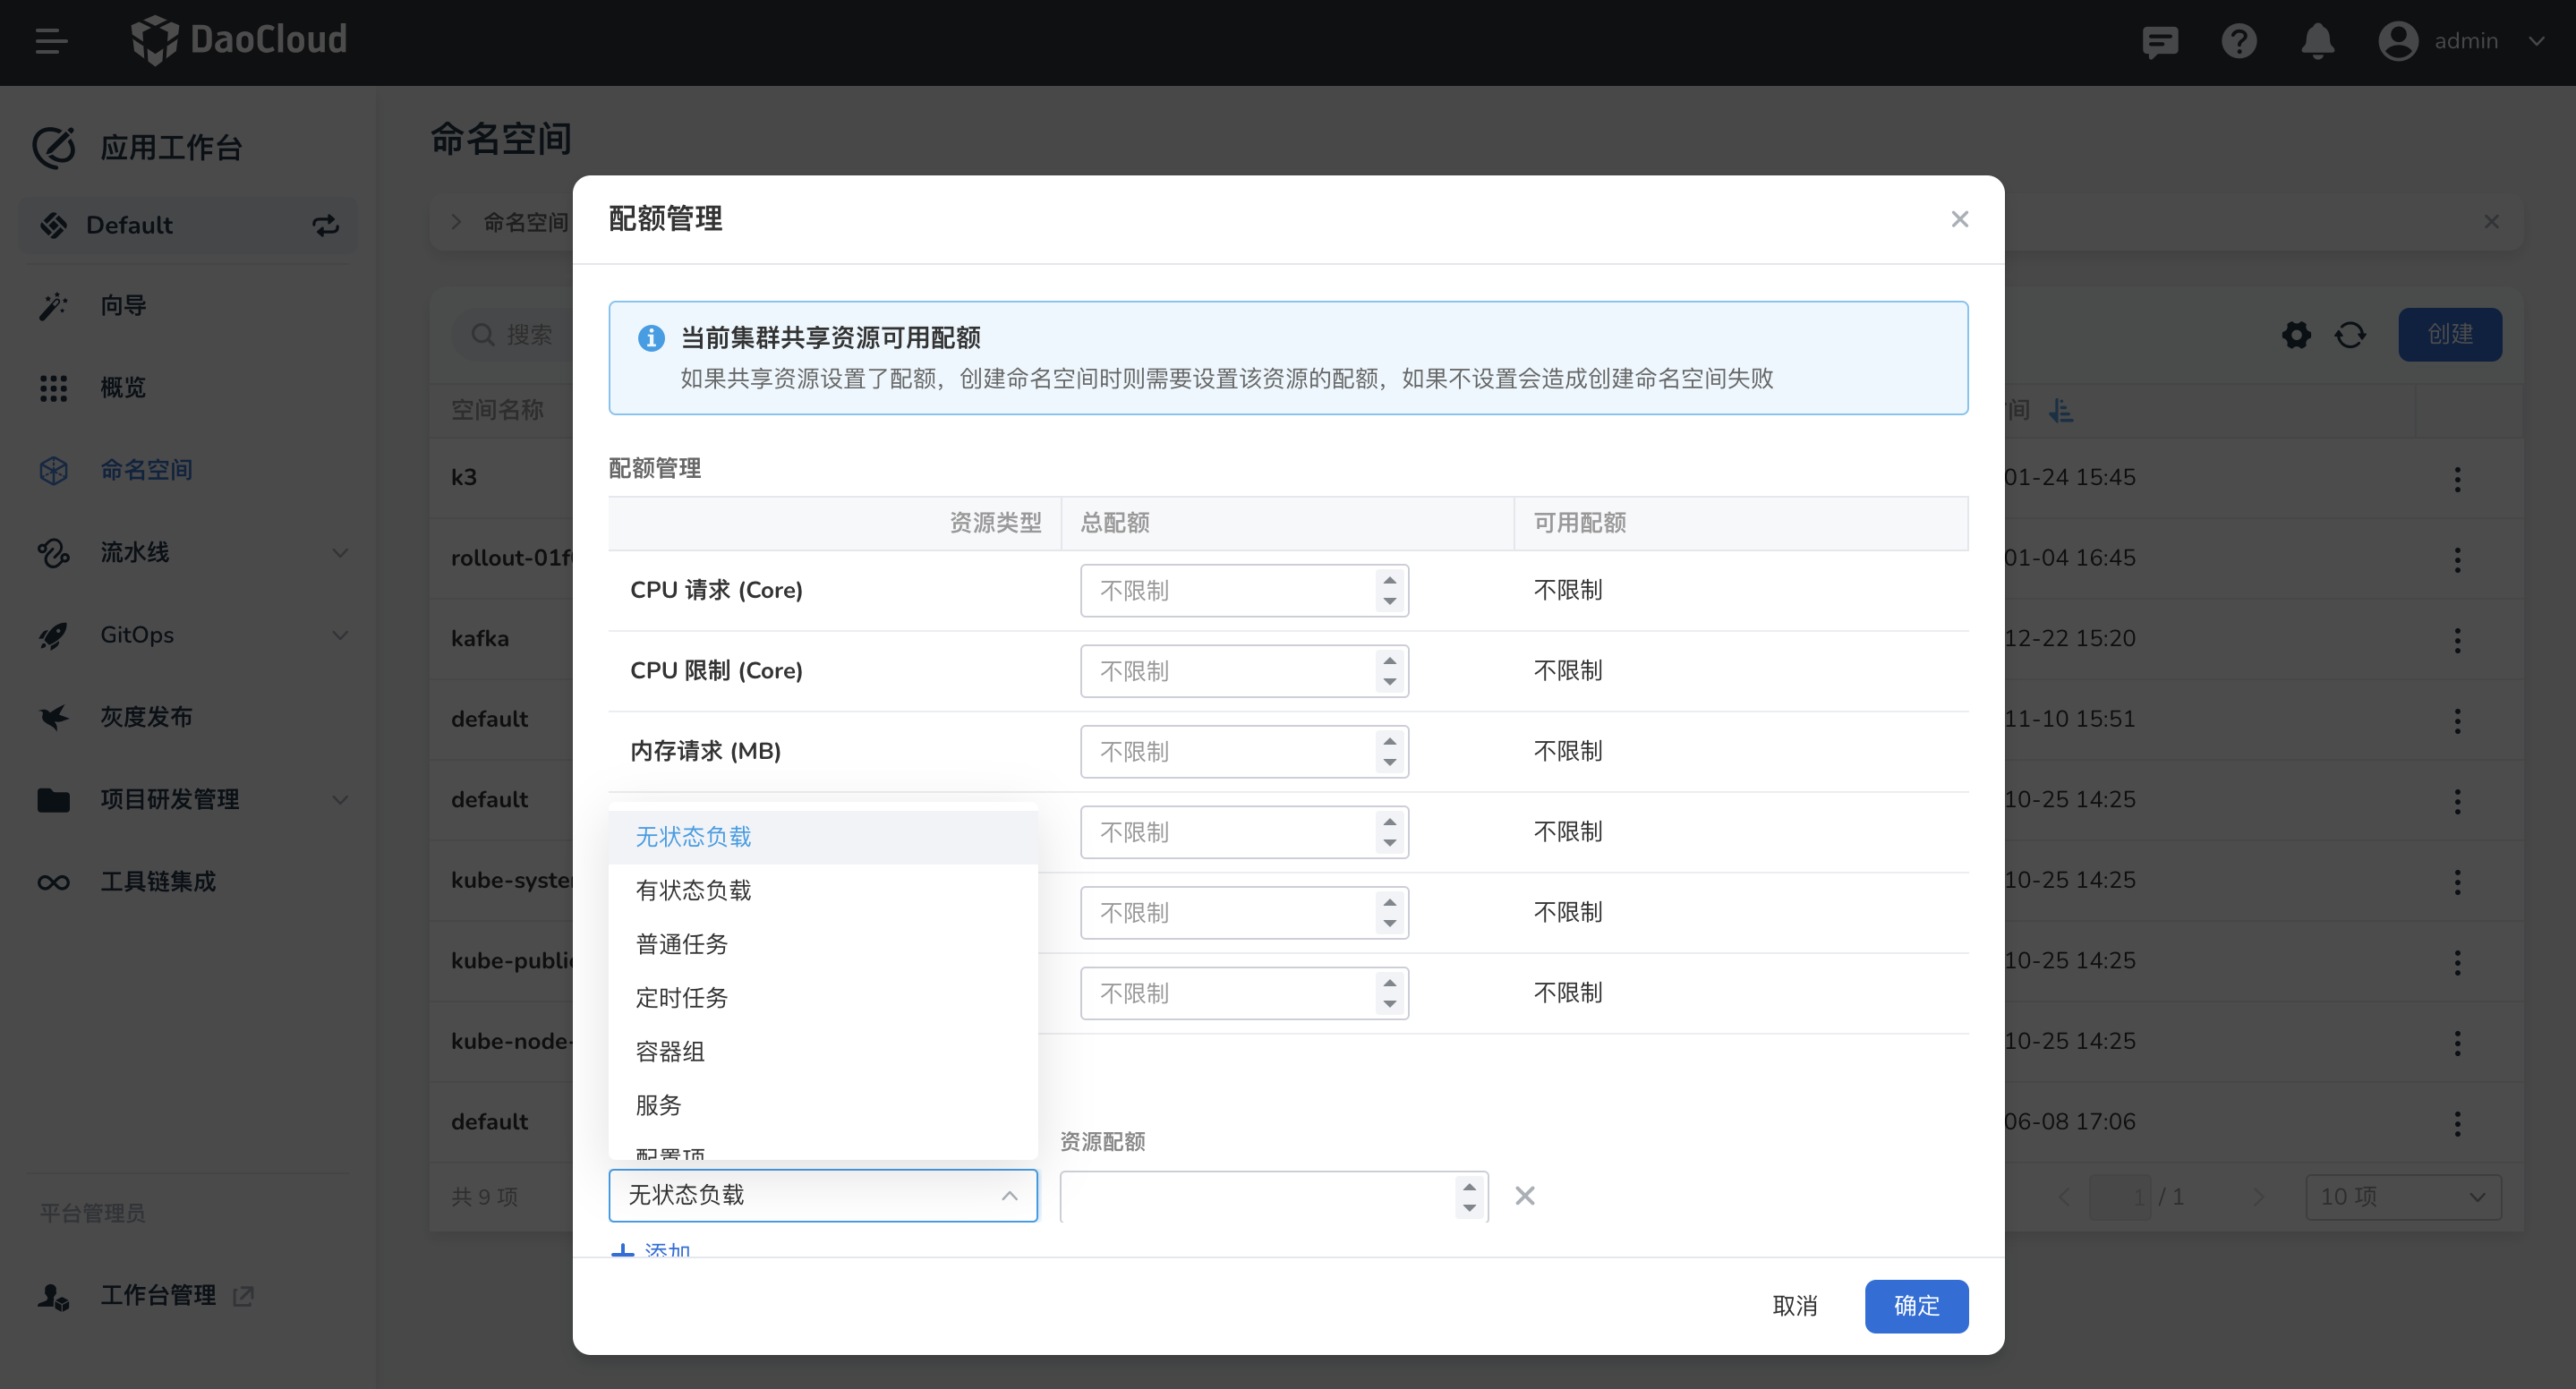Click the table settings gear icon
This screenshot has width=2576, height=1389.
[2296, 334]
